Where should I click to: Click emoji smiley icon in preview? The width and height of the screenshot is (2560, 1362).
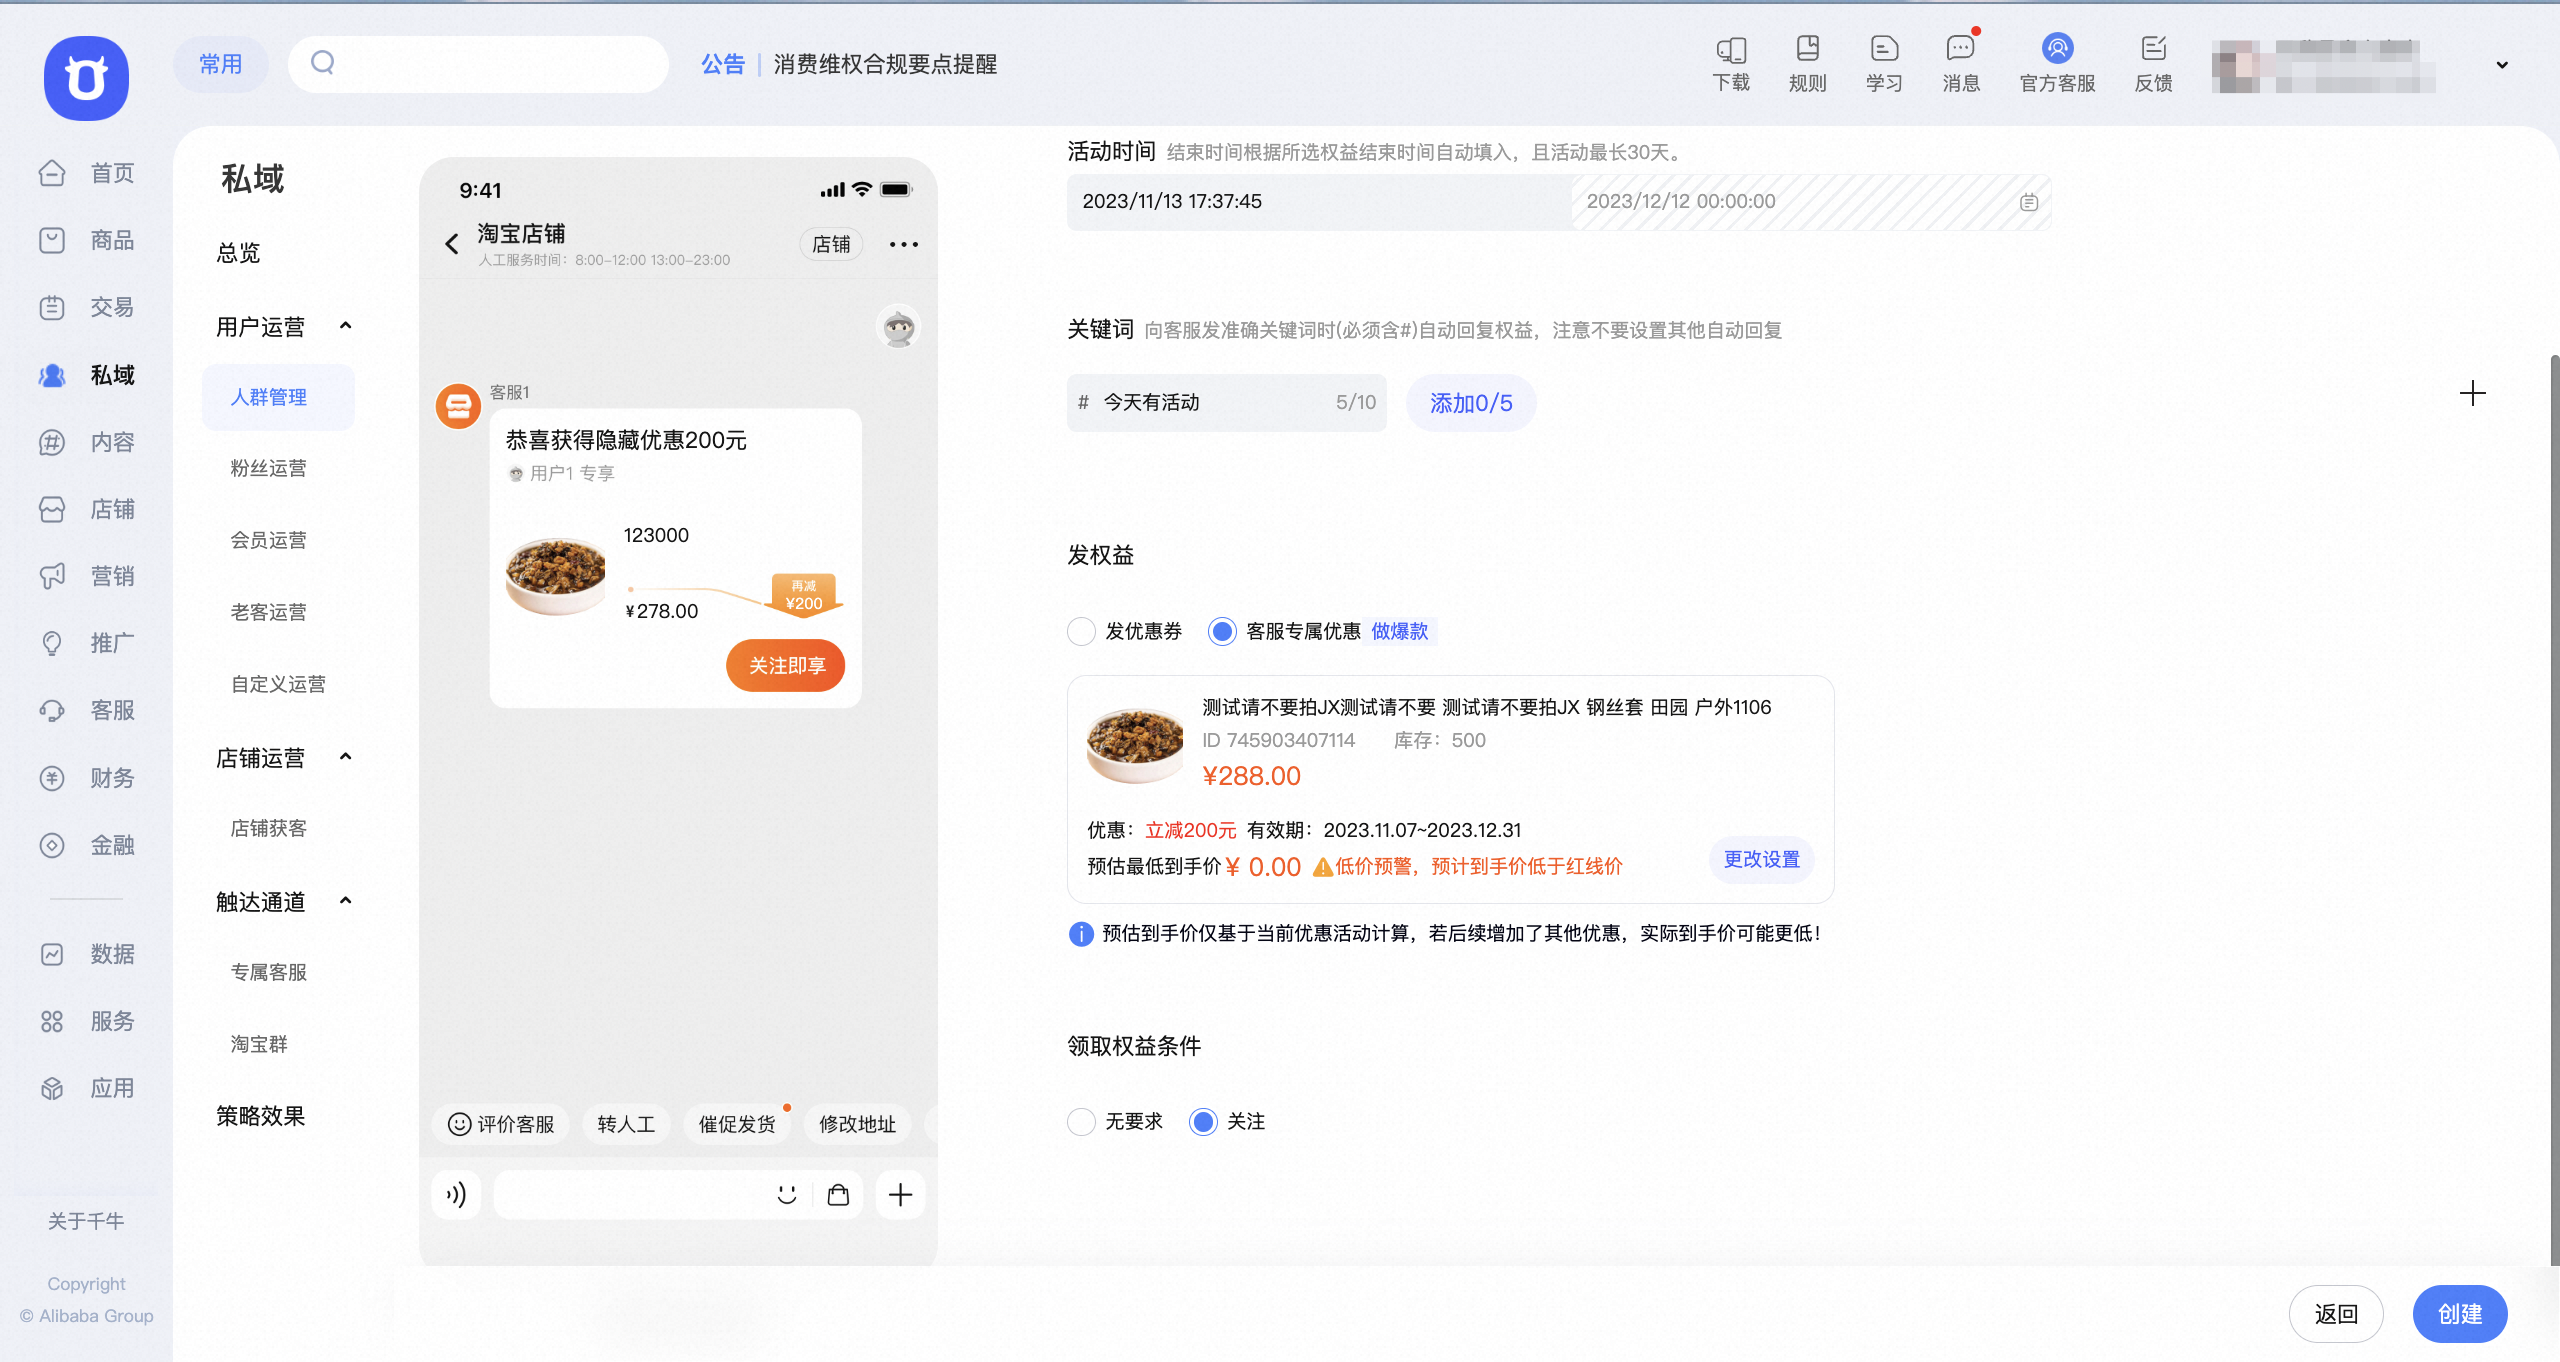coord(787,1194)
